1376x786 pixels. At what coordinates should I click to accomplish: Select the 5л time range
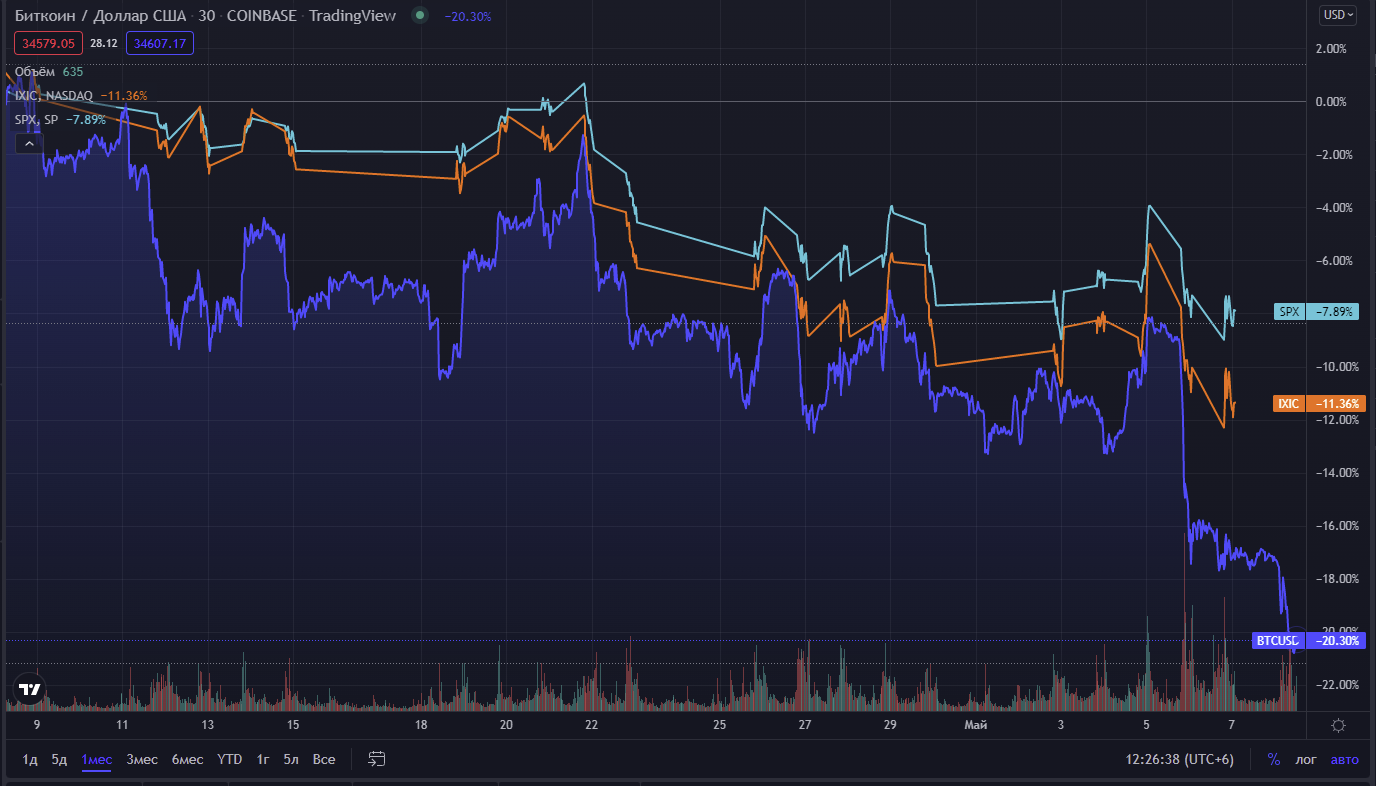pos(291,759)
